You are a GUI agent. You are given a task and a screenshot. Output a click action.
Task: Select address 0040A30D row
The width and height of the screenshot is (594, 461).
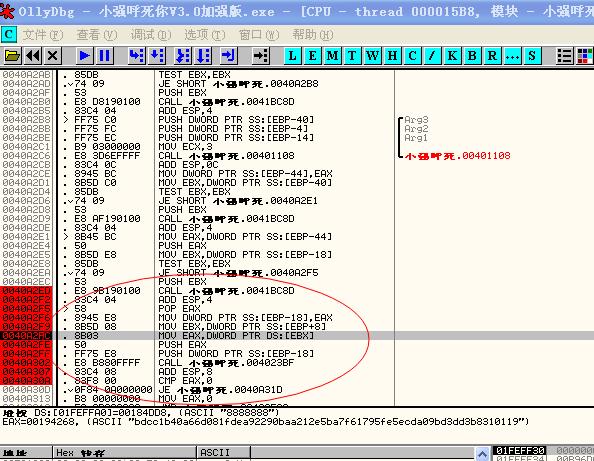(x=26, y=389)
